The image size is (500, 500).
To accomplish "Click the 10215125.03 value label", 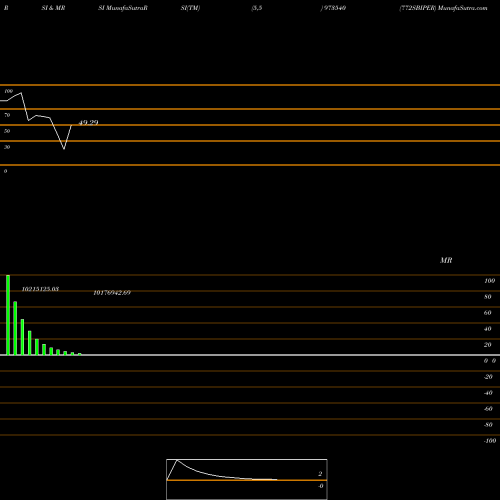I will (40, 289).
